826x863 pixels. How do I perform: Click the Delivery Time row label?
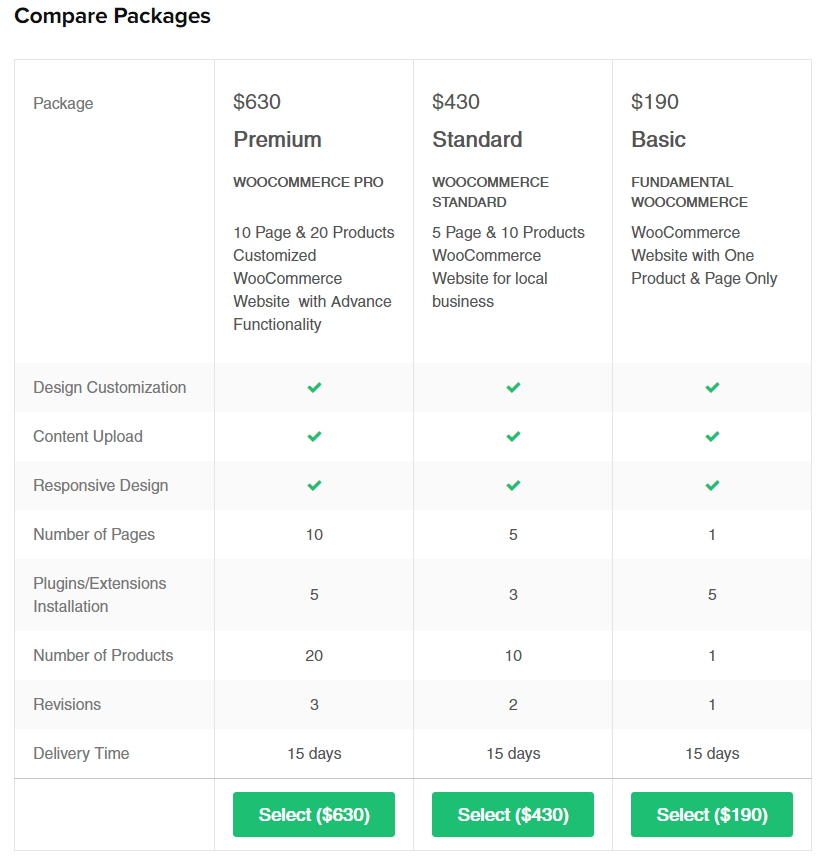coord(81,753)
